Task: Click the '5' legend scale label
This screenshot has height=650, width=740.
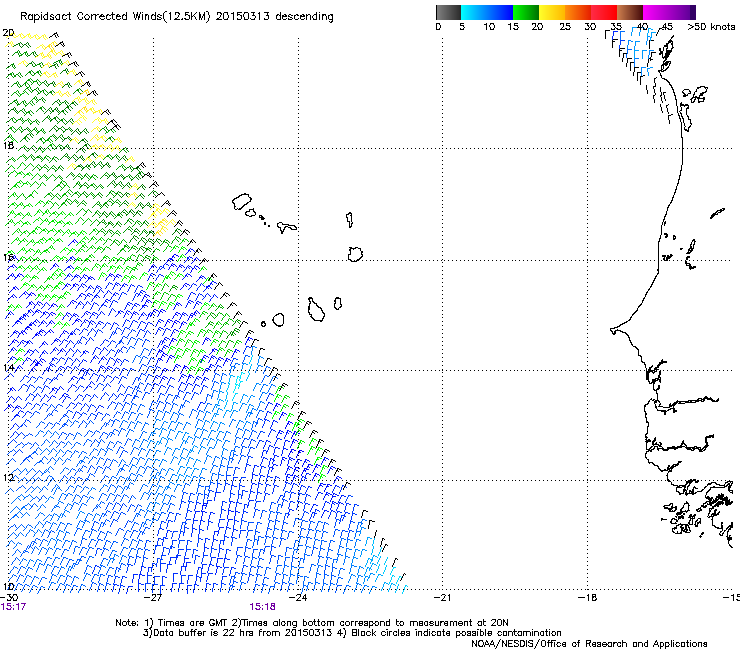Action: tap(462, 27)
